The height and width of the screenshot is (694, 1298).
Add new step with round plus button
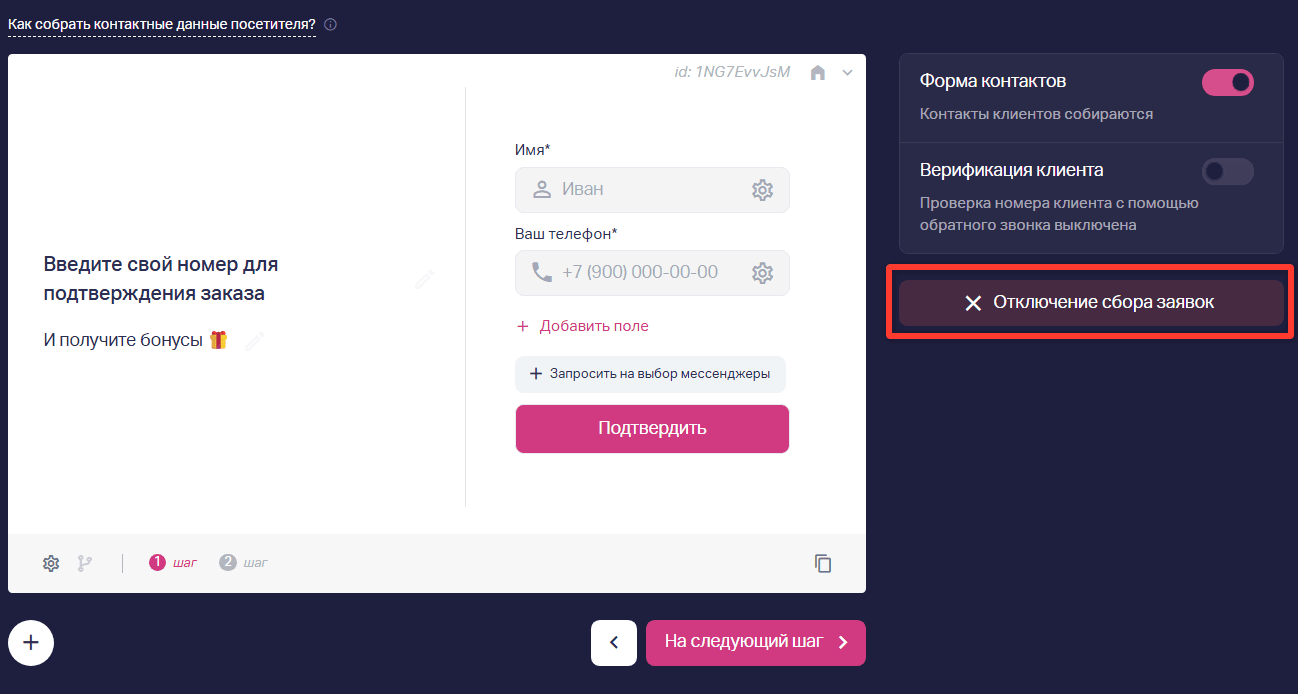(x=31, y=642)
